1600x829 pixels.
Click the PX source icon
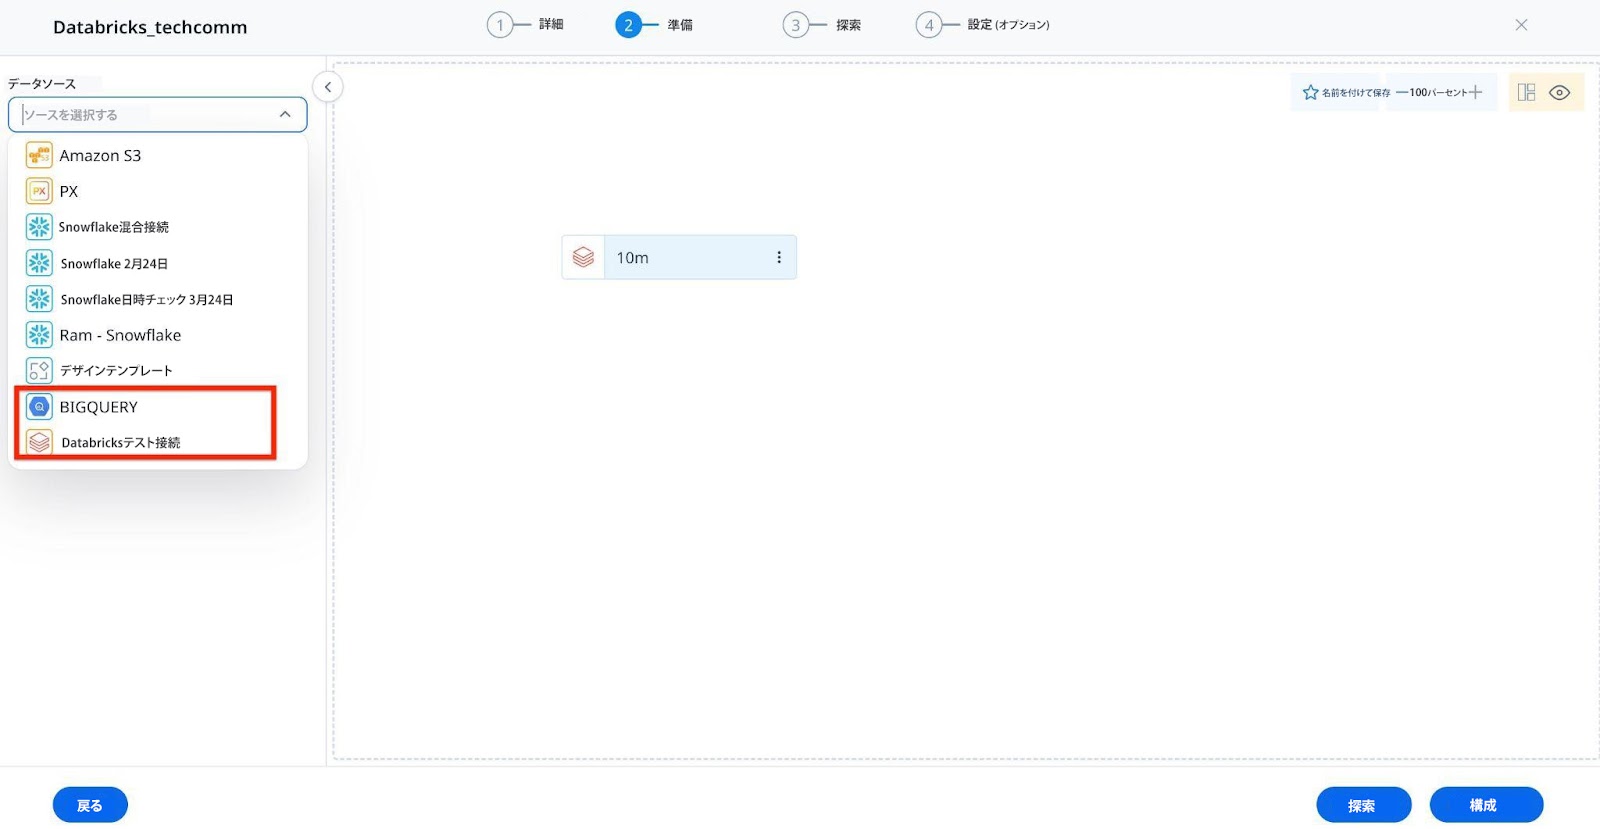point(39,191)
